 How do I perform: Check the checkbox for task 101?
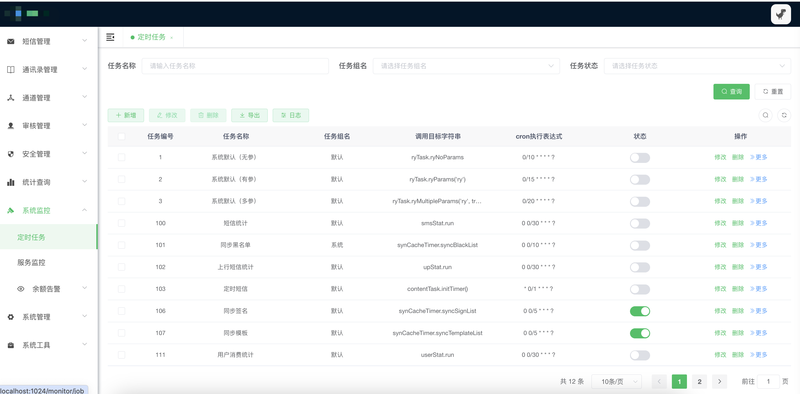(x=121, y=245)
